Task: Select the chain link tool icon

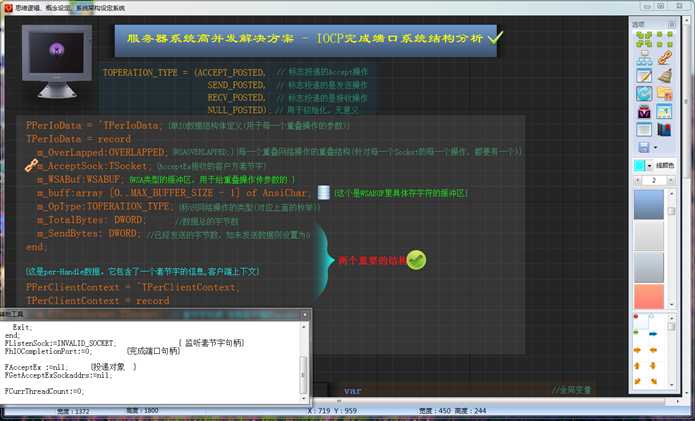Action: coord(665,58)
